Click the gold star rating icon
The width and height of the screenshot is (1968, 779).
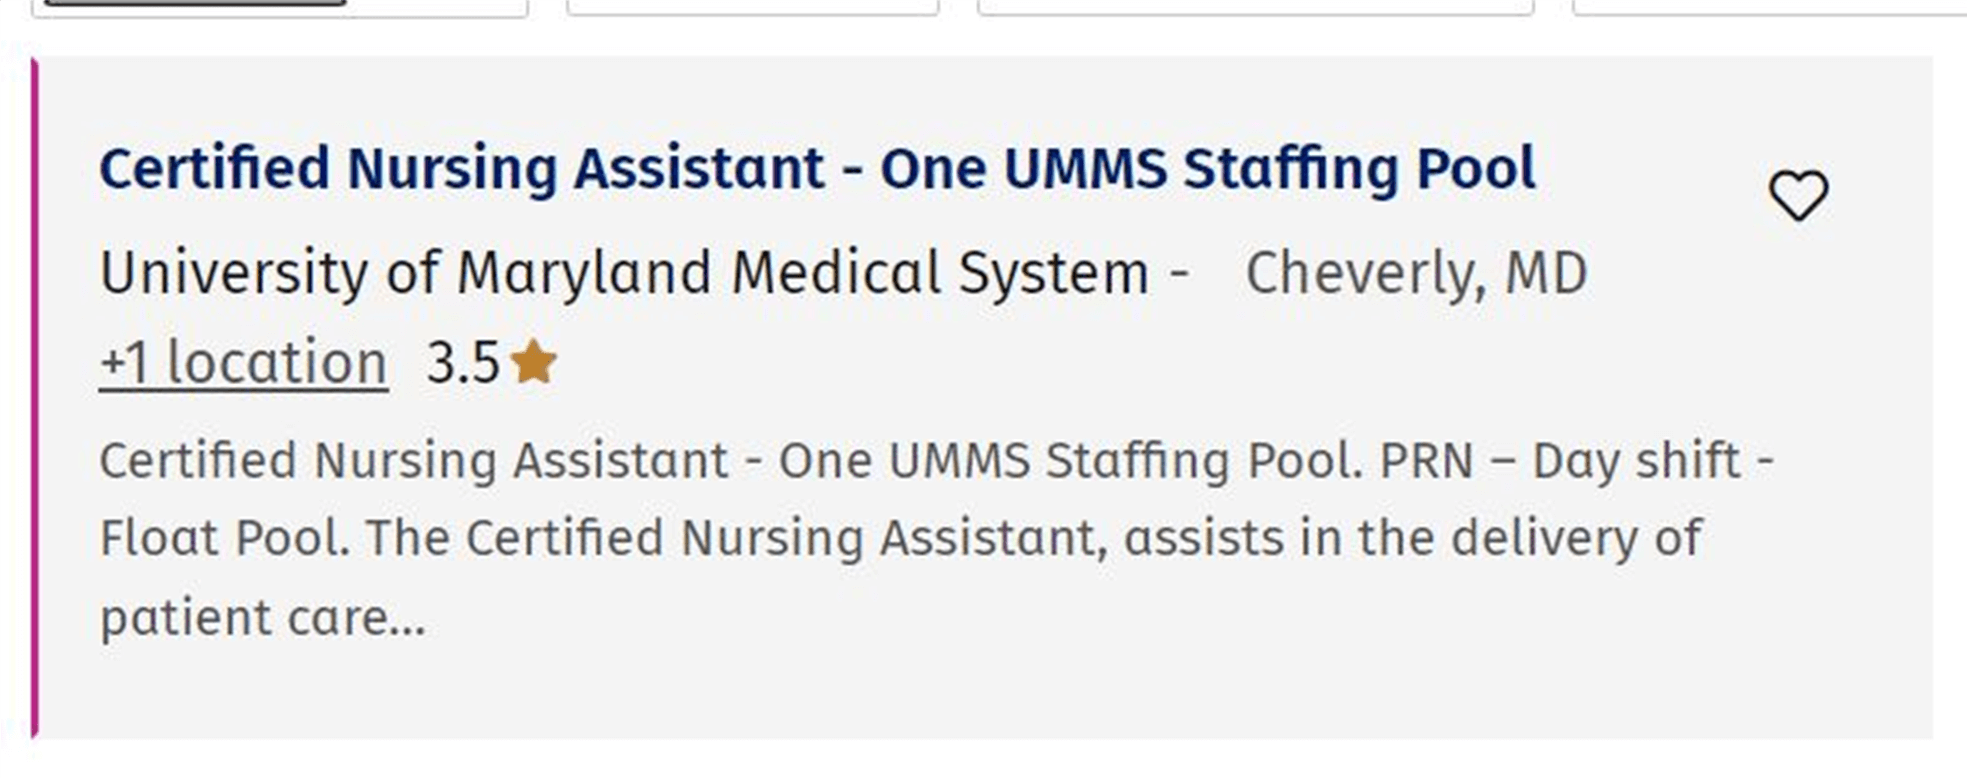point(534,362)
